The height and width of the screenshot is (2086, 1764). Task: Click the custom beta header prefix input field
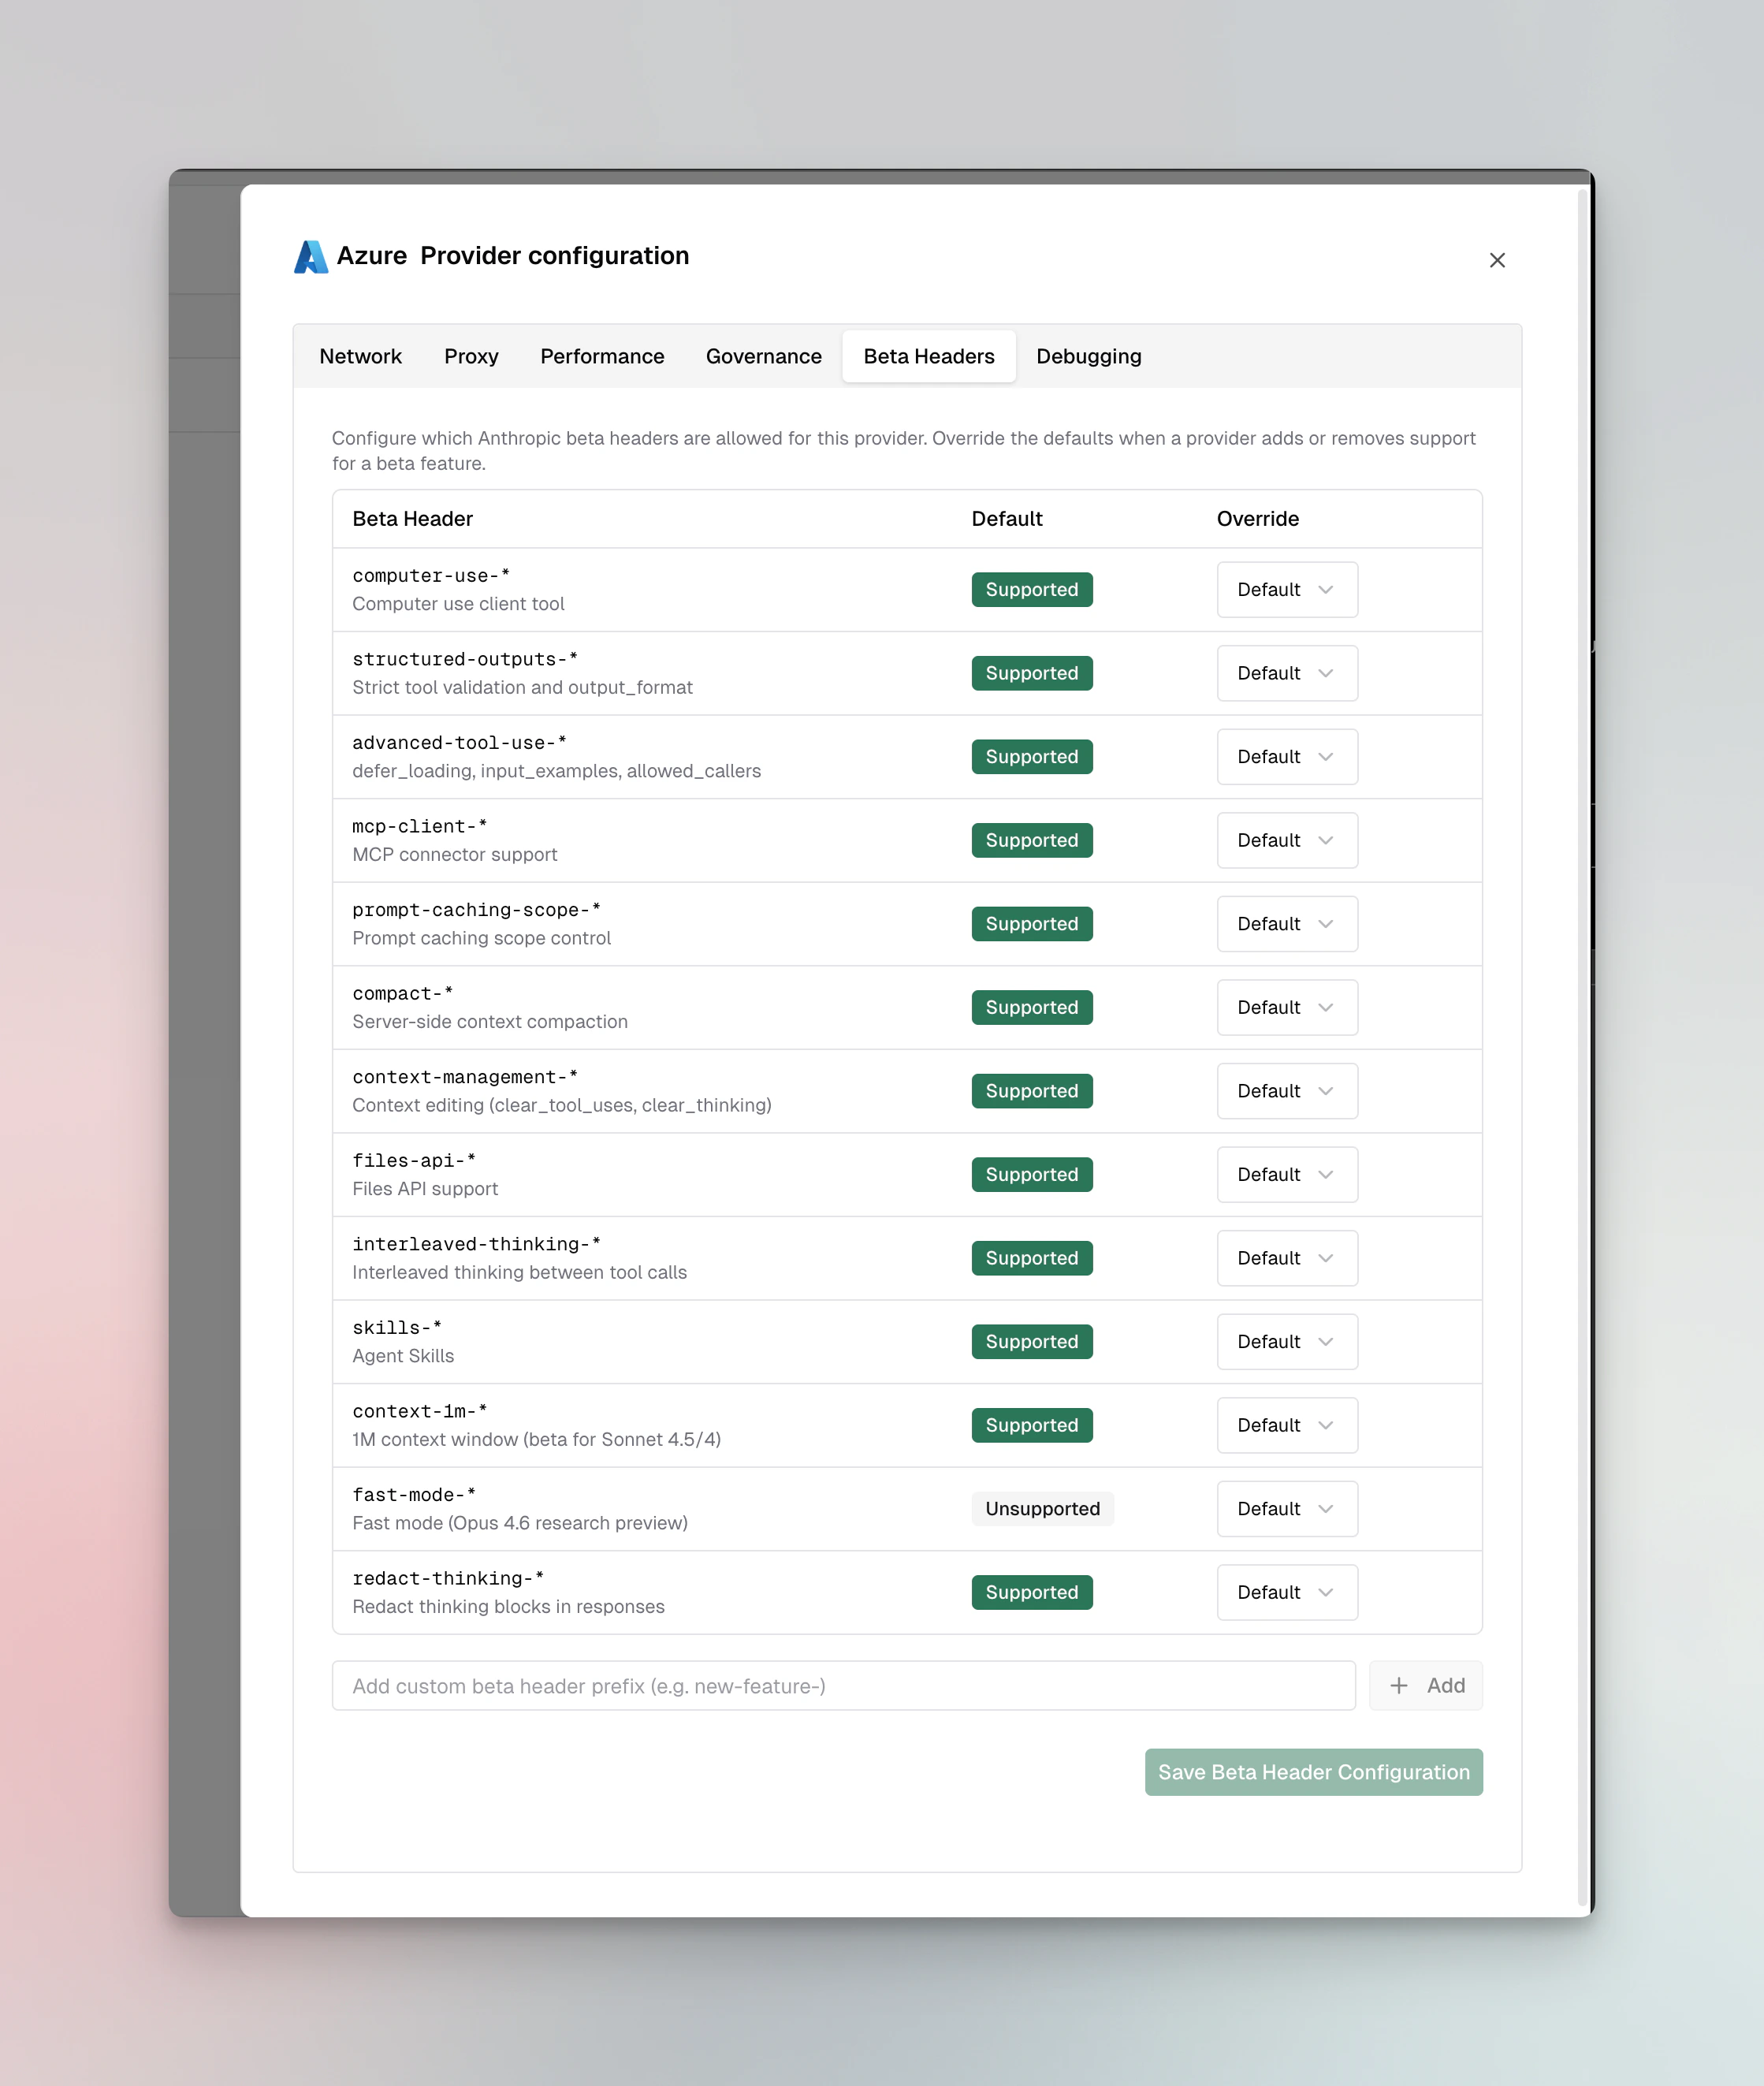[x=845, y=1686]
